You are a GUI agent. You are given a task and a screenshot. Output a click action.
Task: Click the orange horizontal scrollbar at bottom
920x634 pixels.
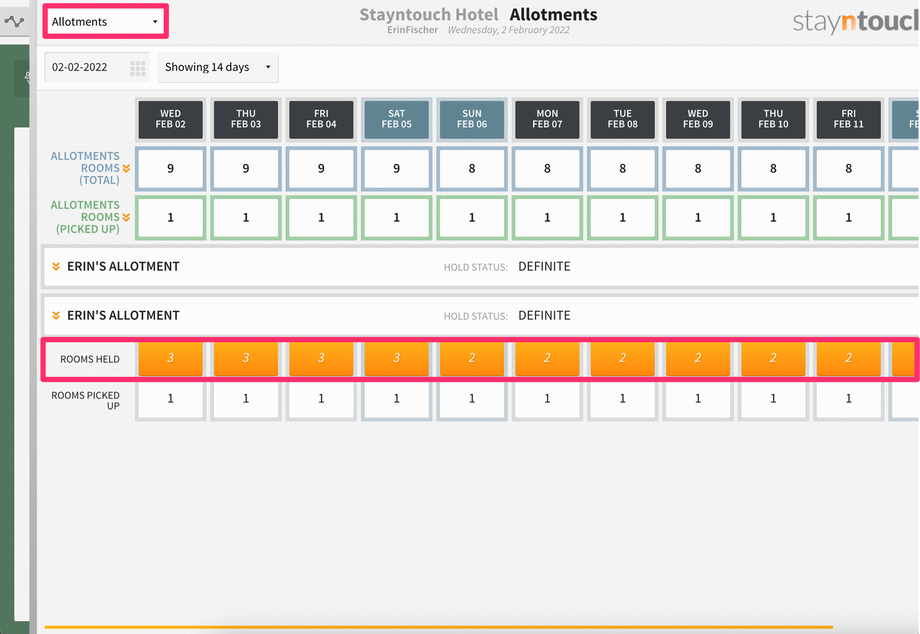click(x=439, y=627)
